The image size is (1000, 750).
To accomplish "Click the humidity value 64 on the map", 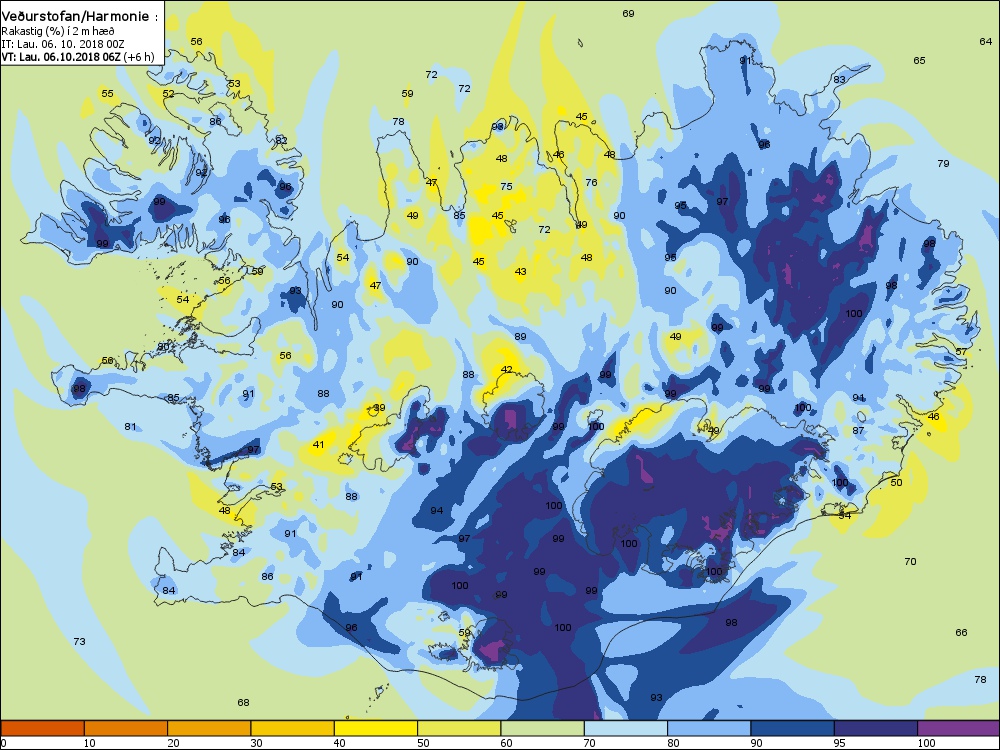I will (x=985, y=41).
